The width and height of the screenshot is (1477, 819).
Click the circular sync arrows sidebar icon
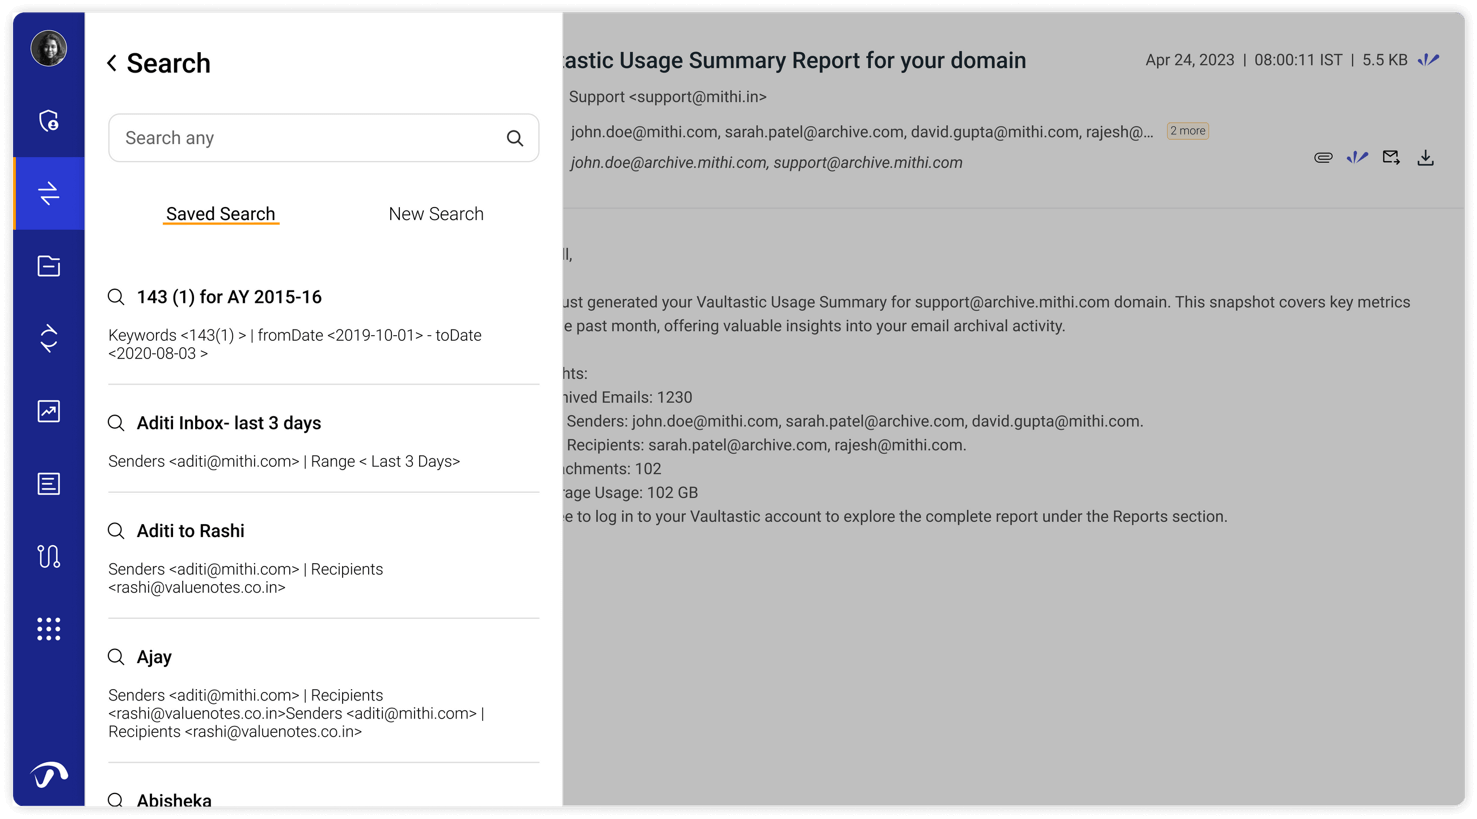[x=48, y=338]
